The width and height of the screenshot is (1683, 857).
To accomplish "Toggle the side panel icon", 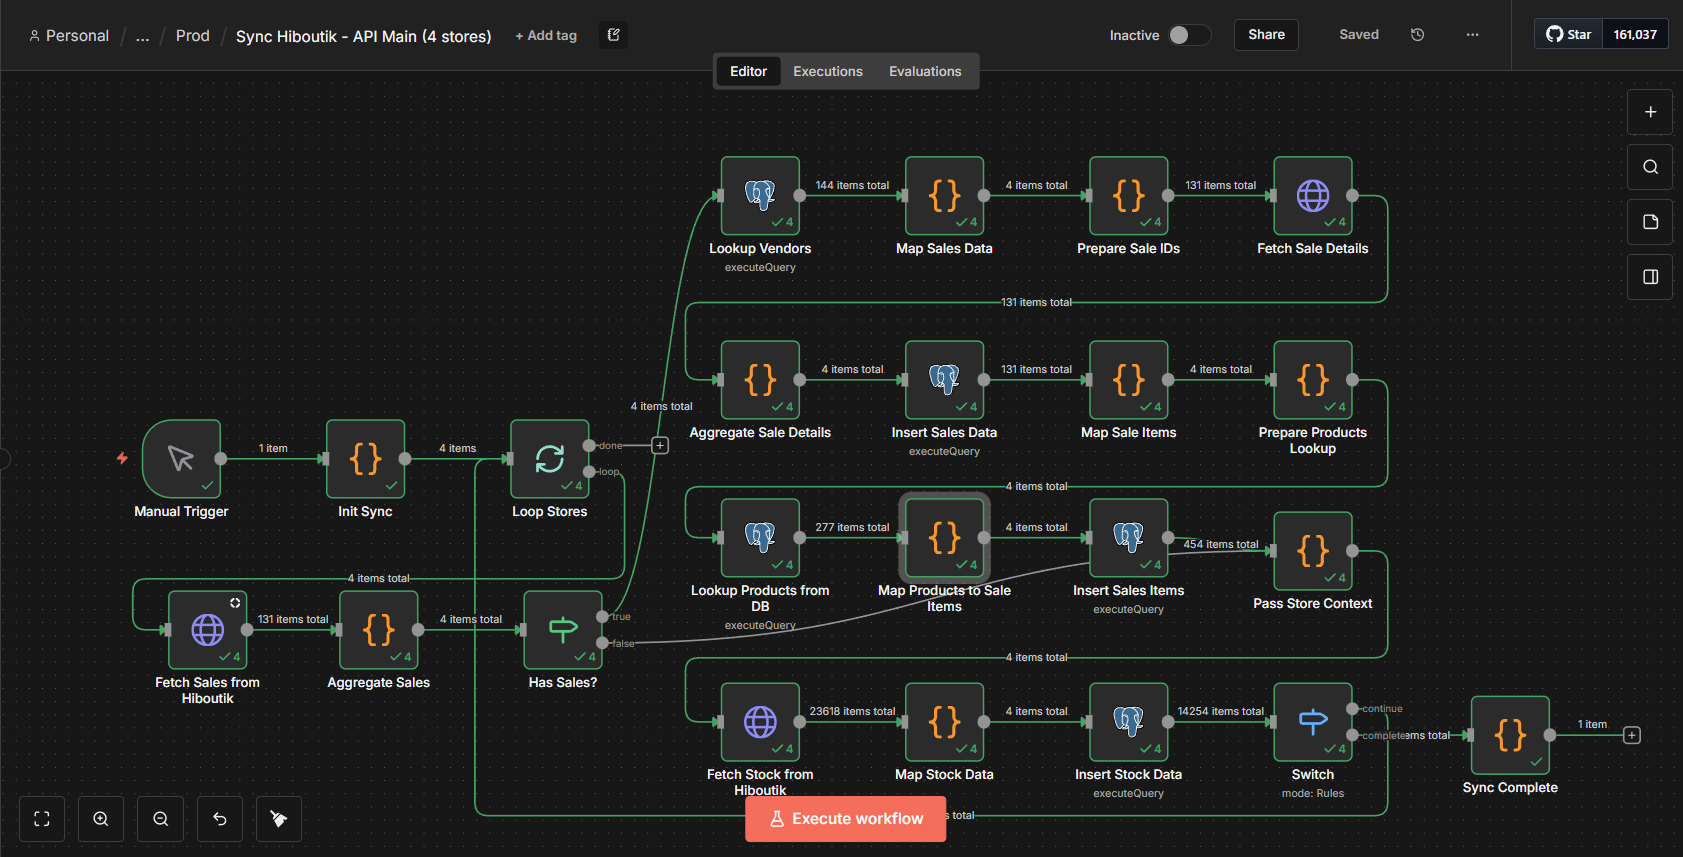I will pyautogui.click(x=1650, y=277).
